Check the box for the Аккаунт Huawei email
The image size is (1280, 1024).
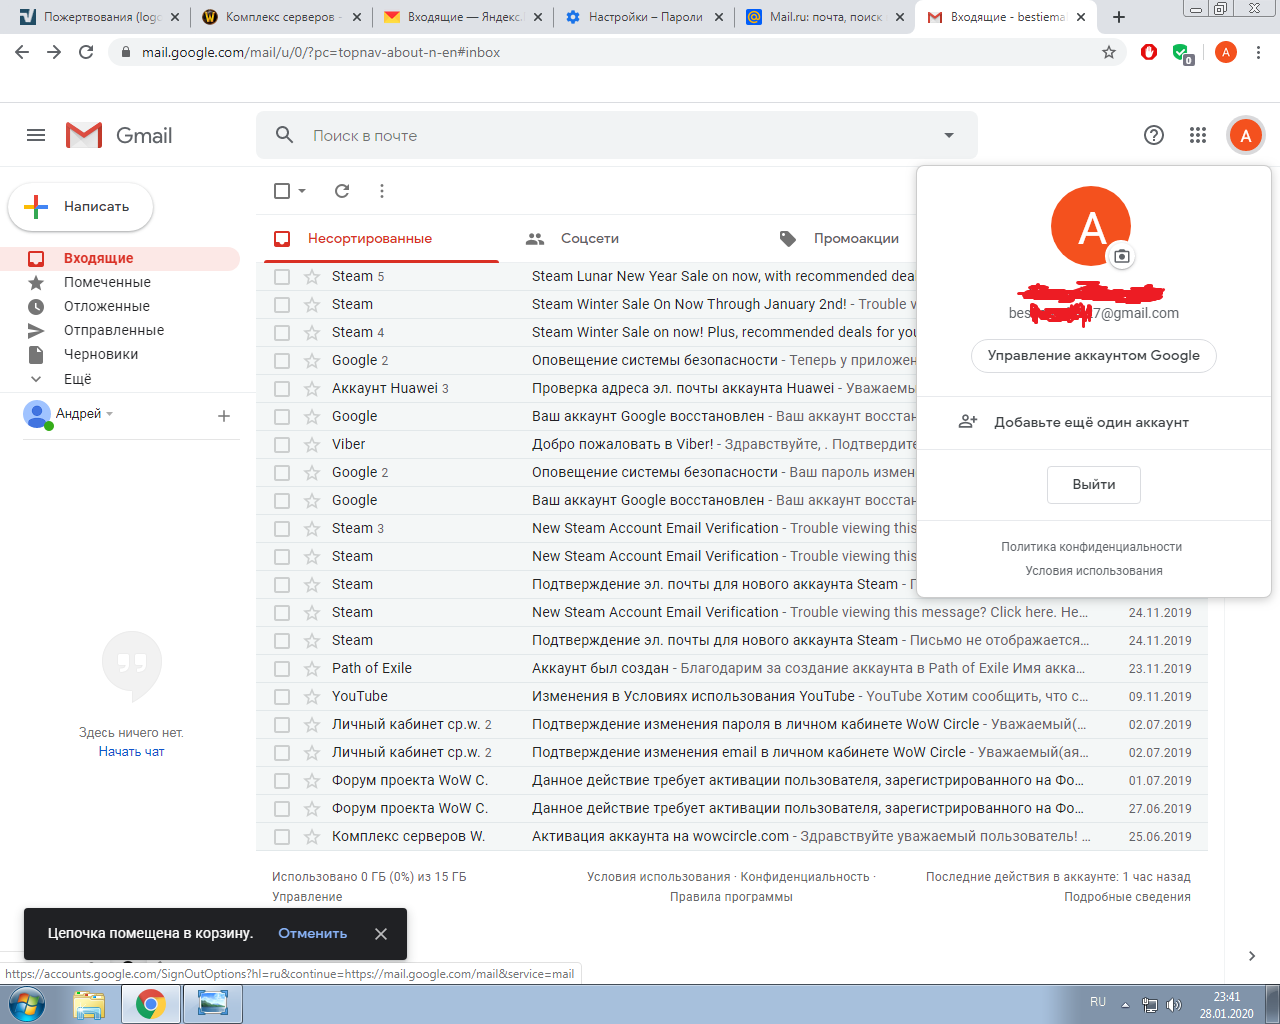tap(282, 389)
